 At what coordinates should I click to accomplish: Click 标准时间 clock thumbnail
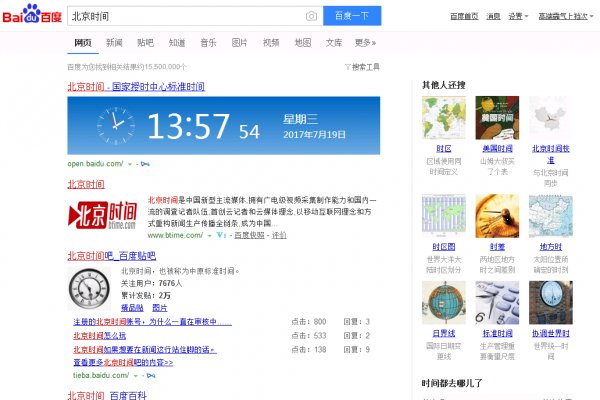[497, 302]
